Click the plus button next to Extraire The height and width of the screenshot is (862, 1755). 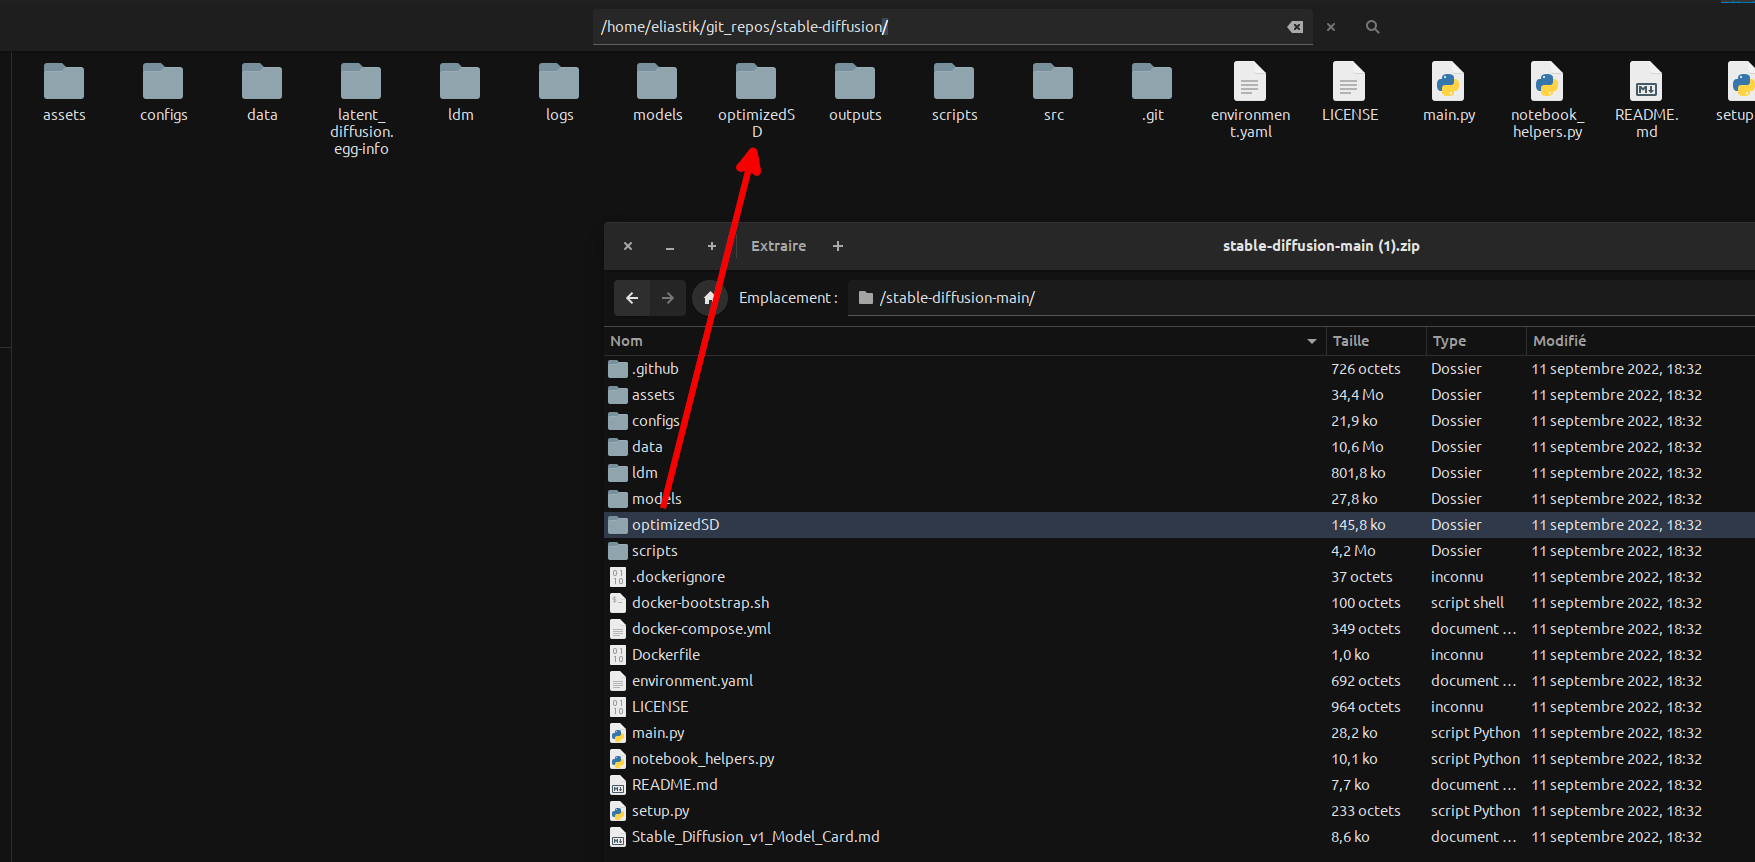[x=838, y=246]
